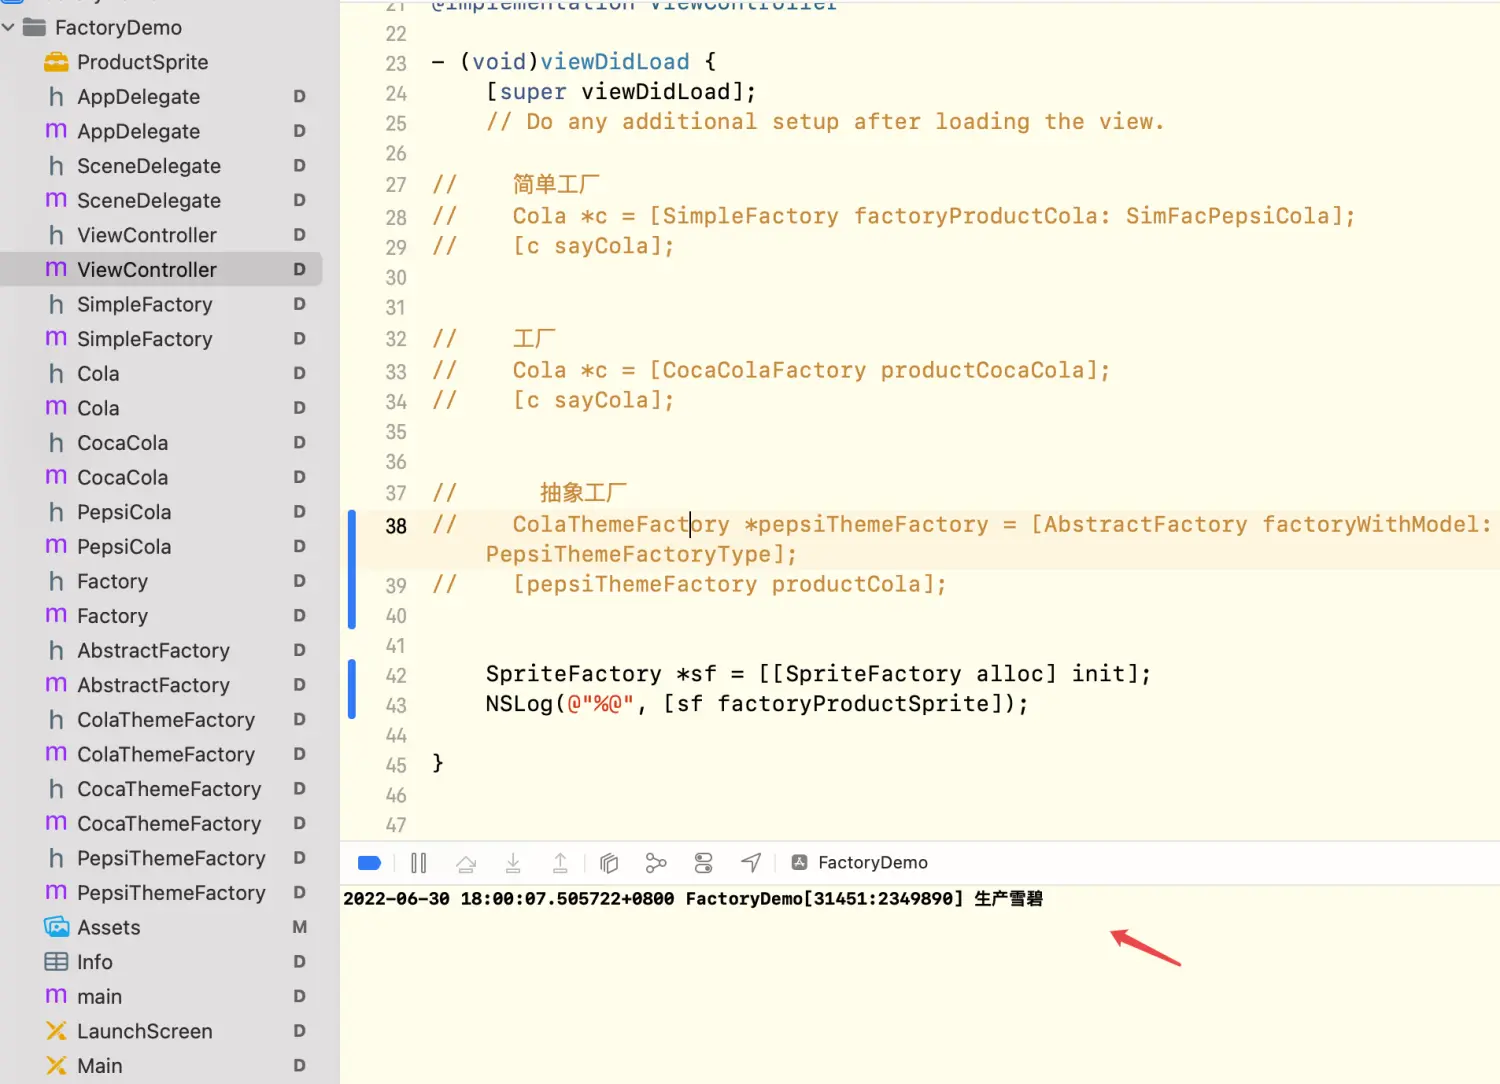Open environment overrides icon

[704, 863]
